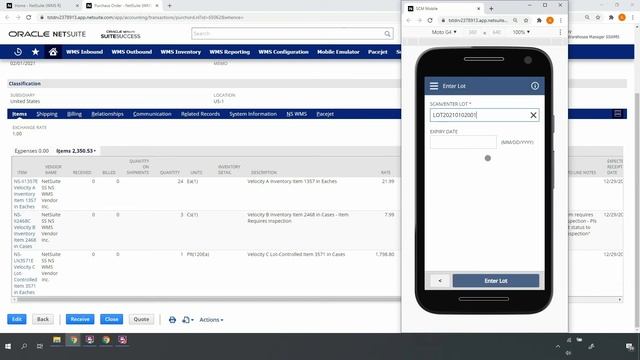Open WMS Inbound menu
Image resolution: width=640 pixels, height=360 pixels.
tap(84, 52)
